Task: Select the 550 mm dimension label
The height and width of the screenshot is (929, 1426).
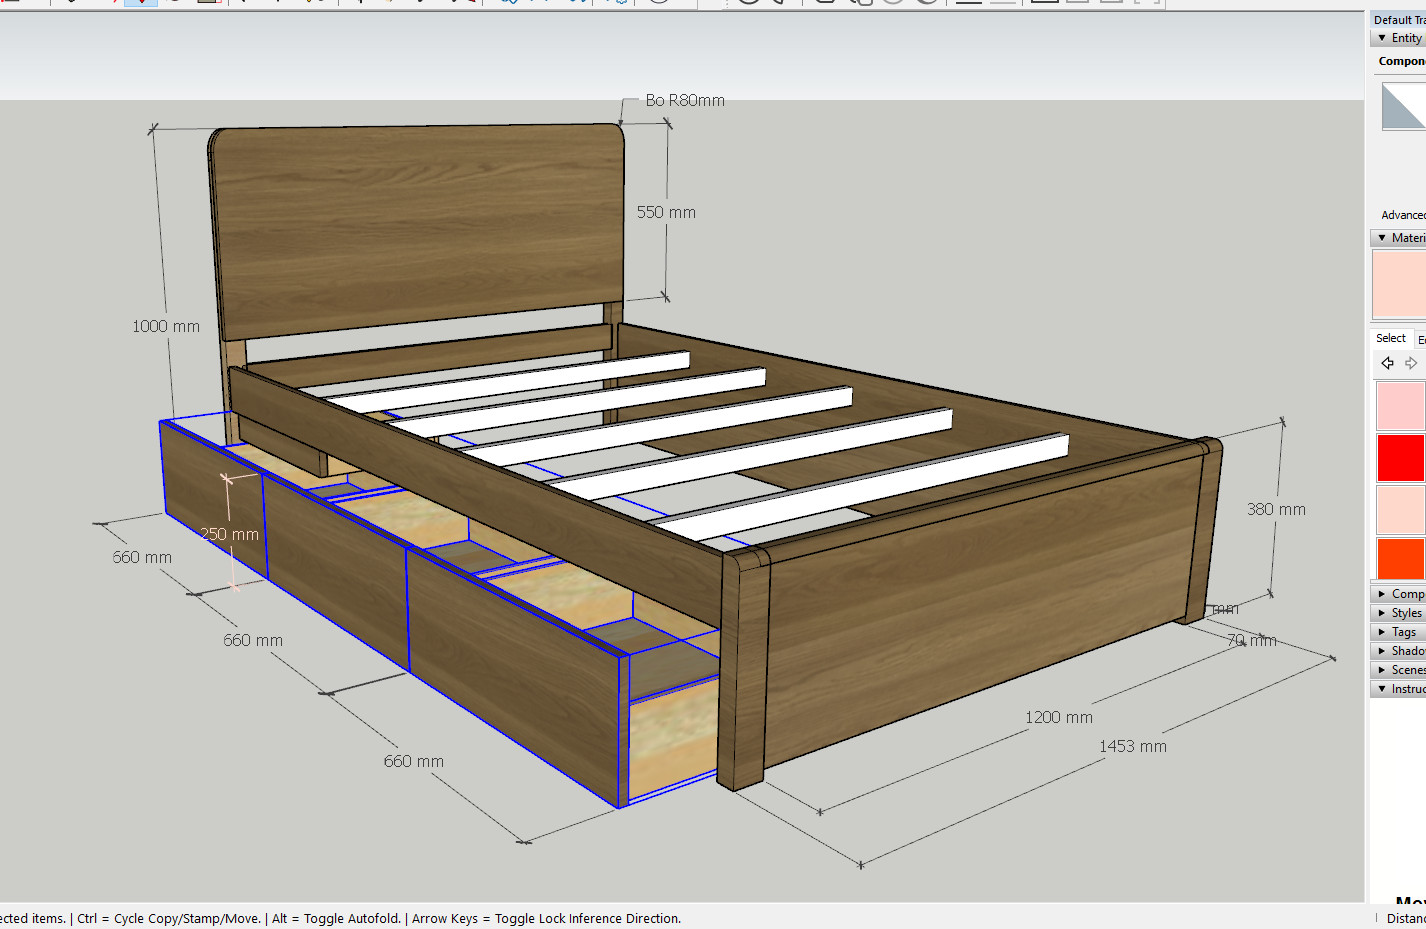Action: pyautogui.click(x=666, y=213)
